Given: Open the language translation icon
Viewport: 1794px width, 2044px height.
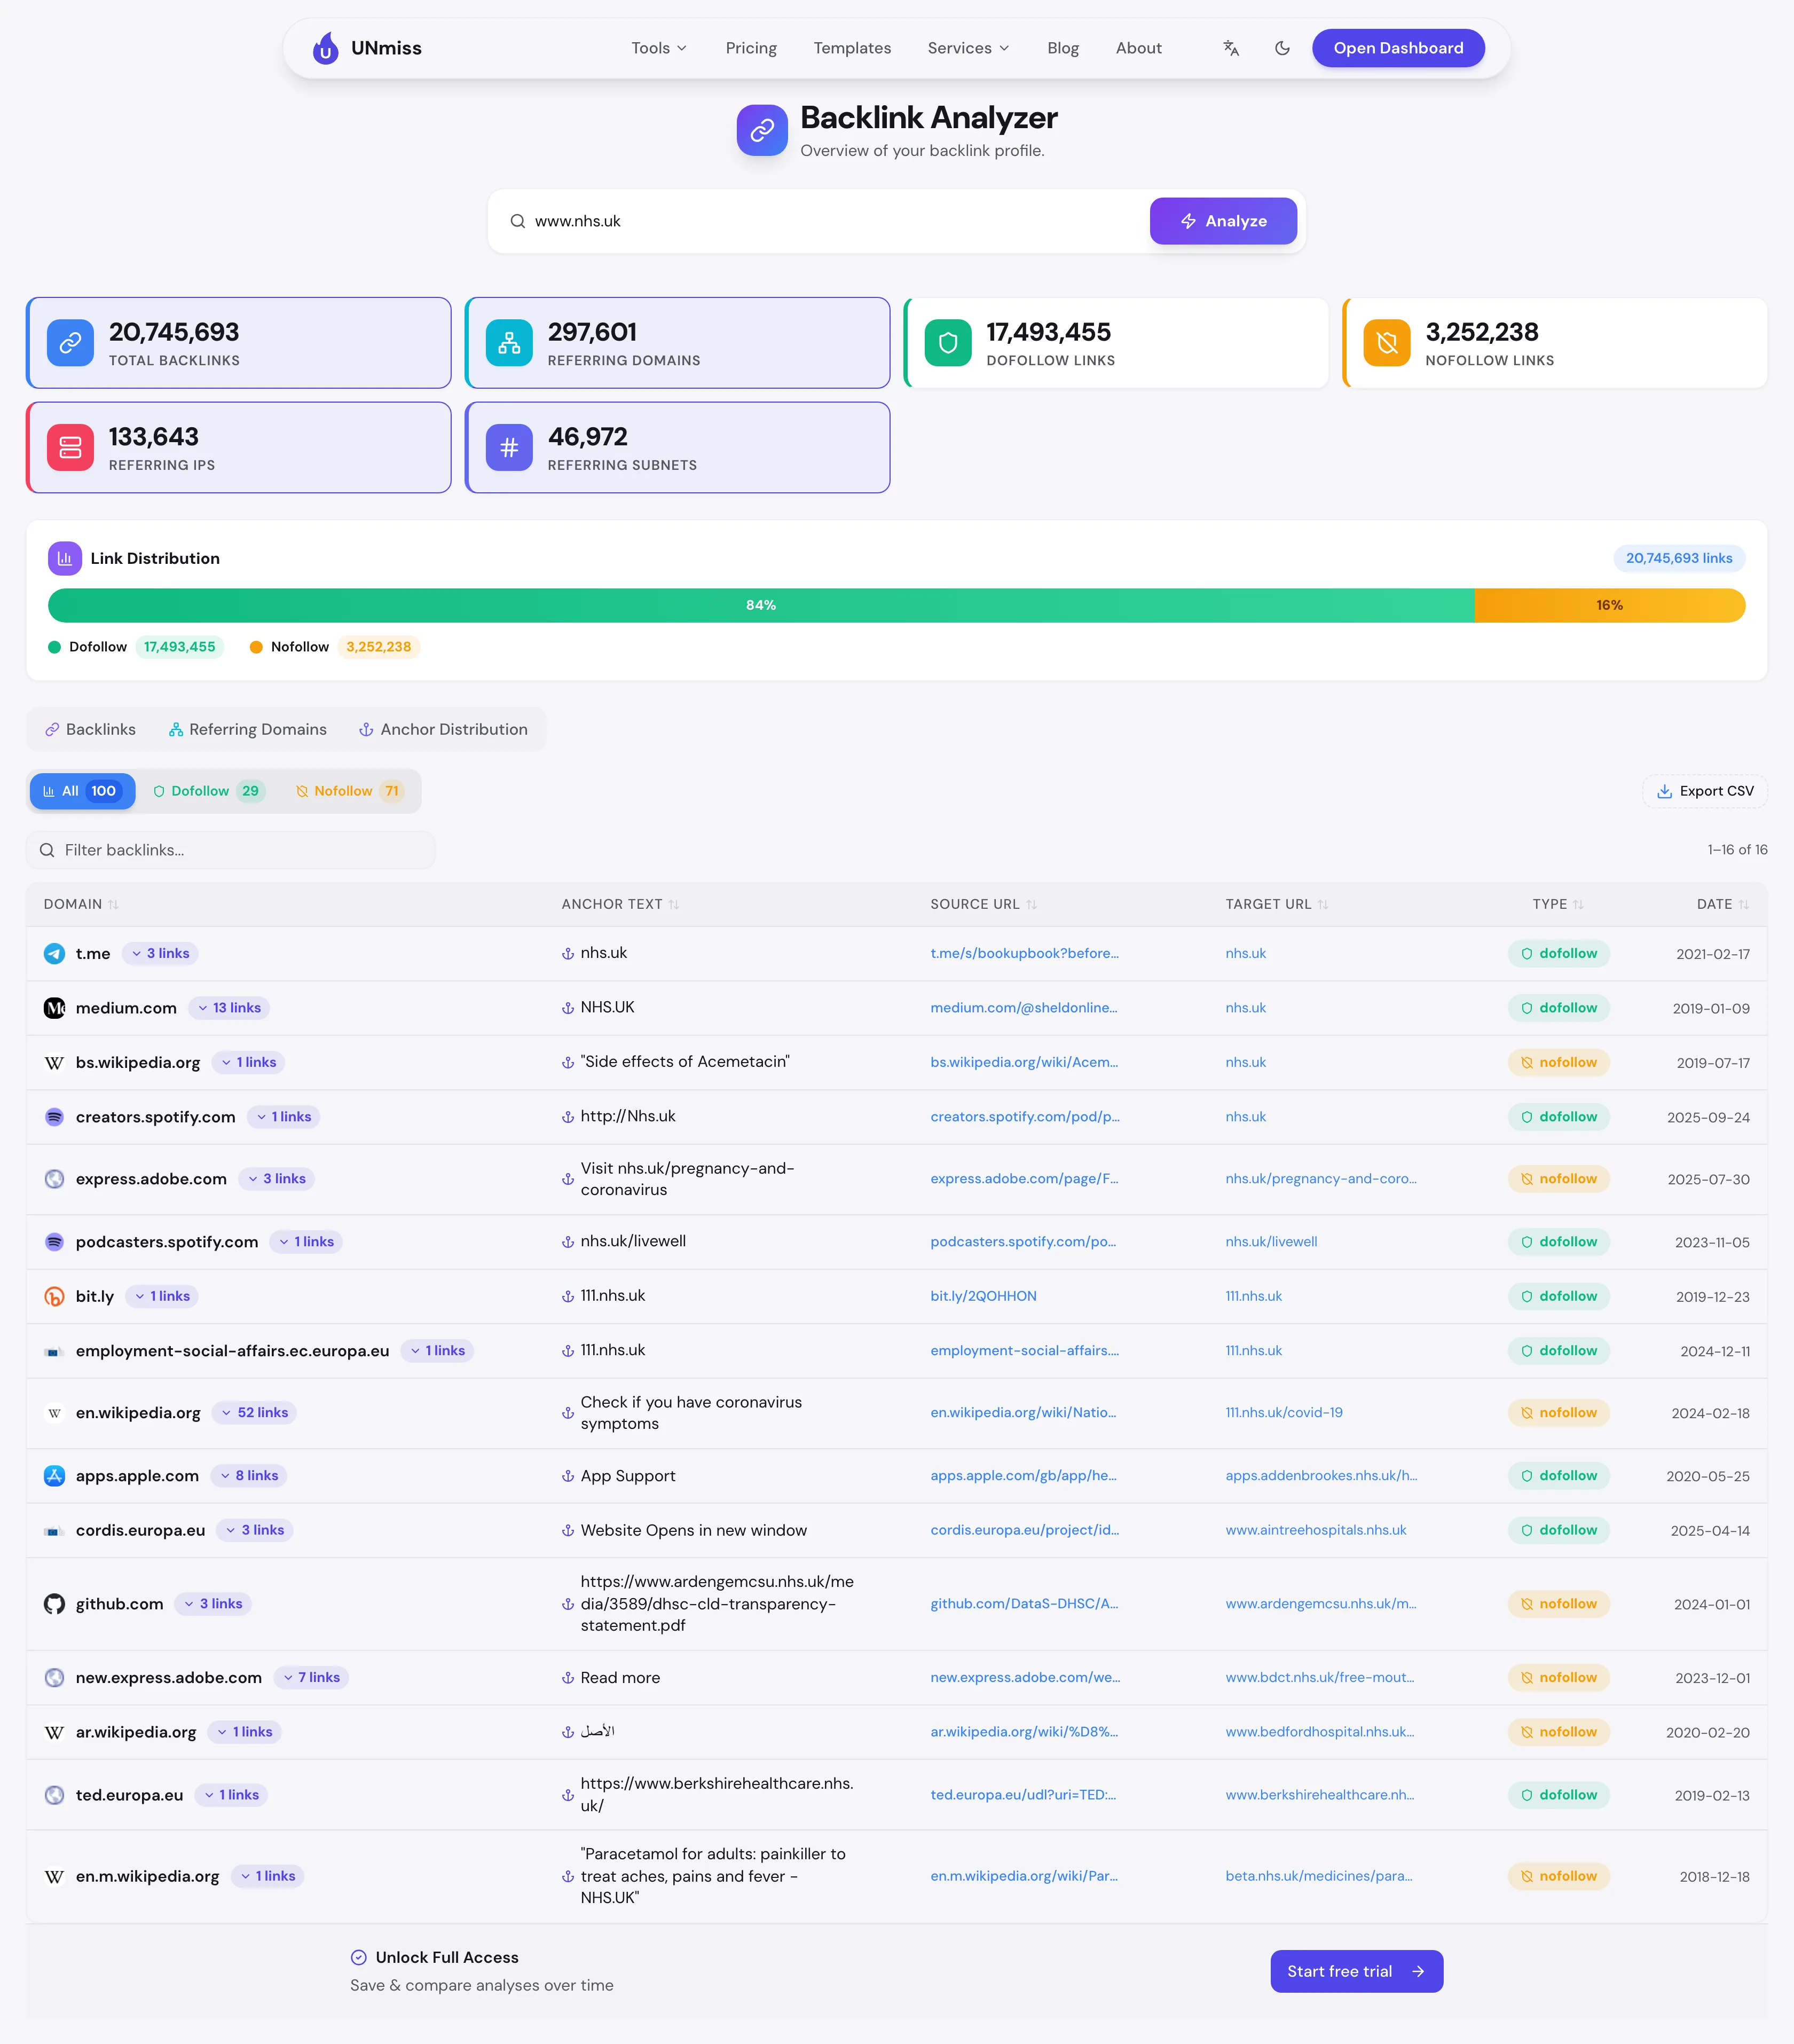Looking at the screenshot, I should (x=1231, y=48).
